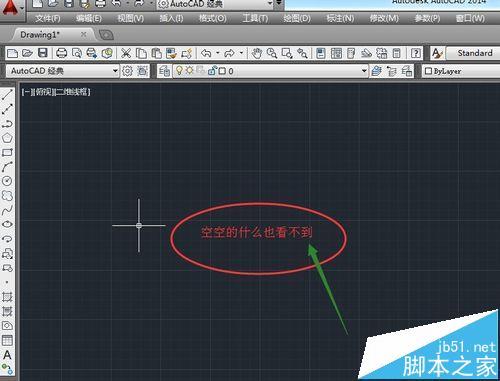The height and width of the screenshot is (381, 500).
Task: Open the 视图(V) menu
Action: click(131, 19)
